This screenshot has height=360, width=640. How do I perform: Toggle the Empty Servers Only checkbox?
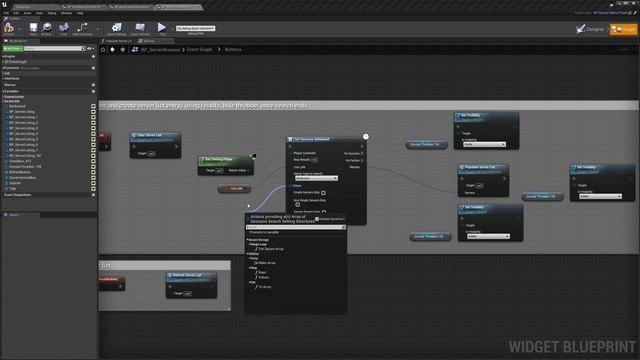(323, 193)
